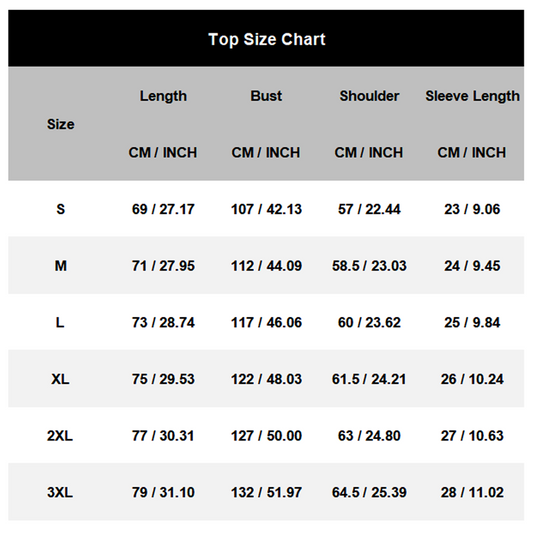Select the 2XL size row label
Viewport: 533px width, 533px height.
60,436
